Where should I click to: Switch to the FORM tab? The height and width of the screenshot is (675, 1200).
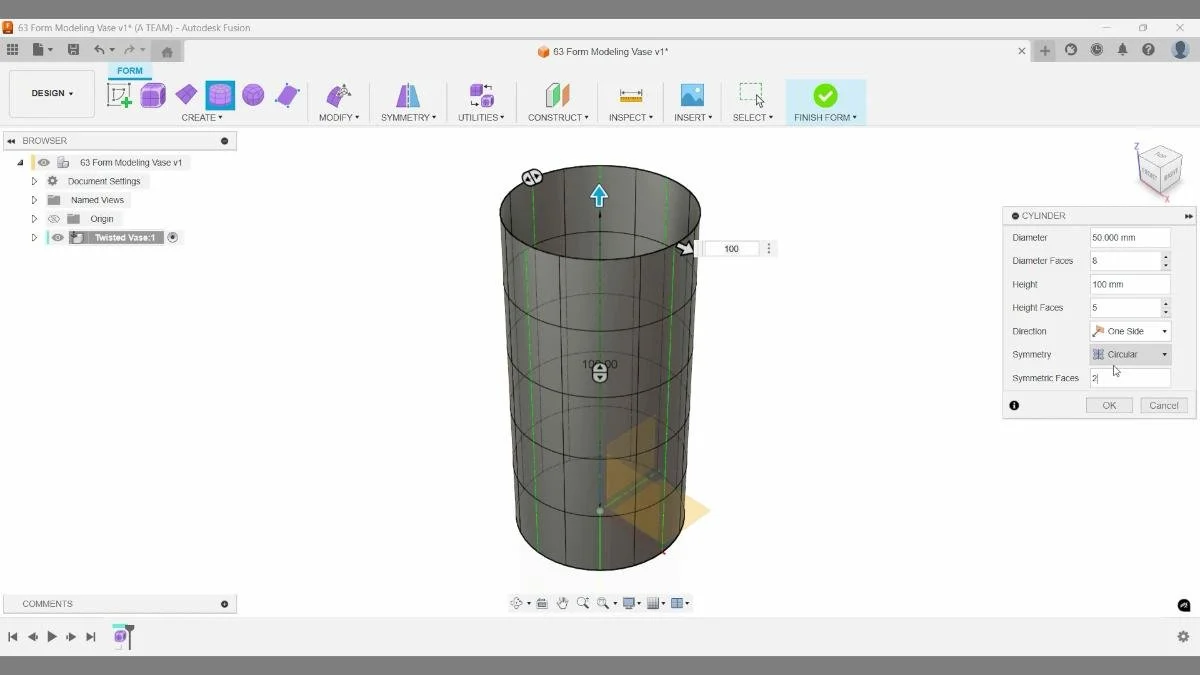[x=129, y=70]
